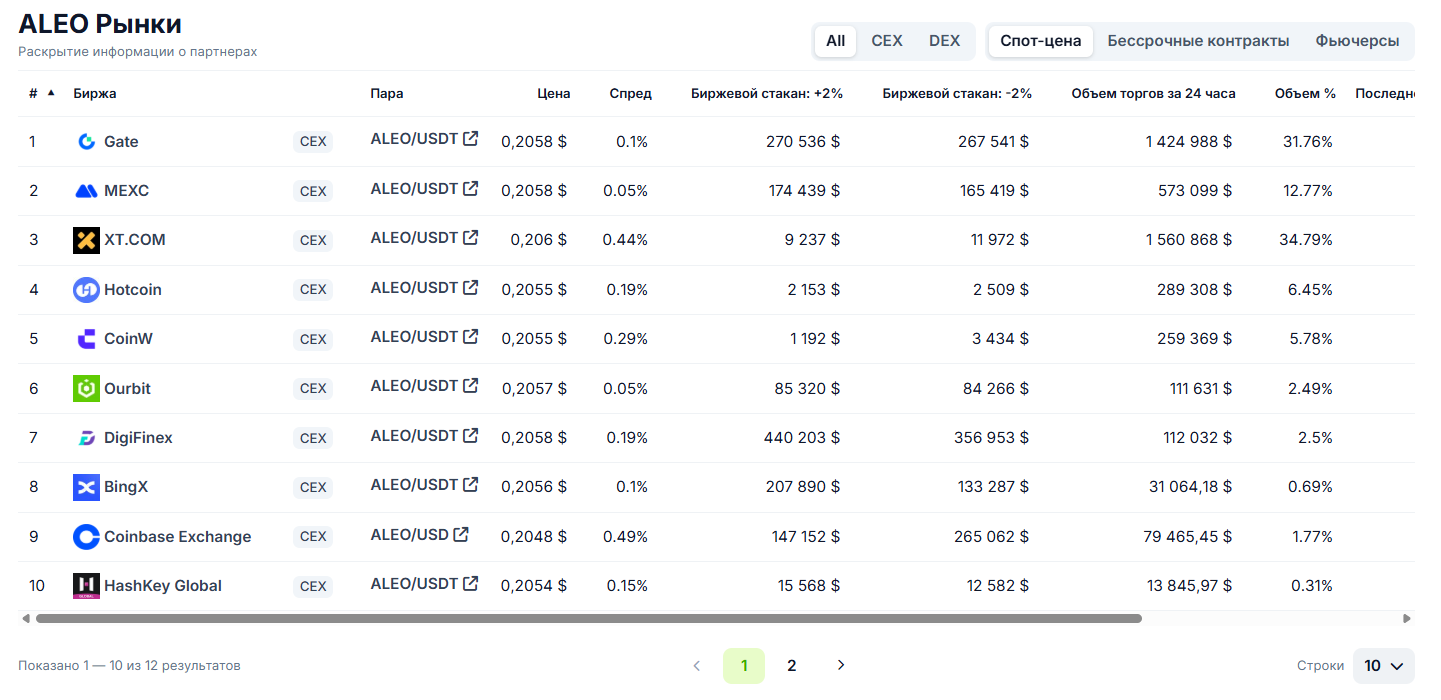Open external link icon in DigiFinex row
The width and height of the screenshot is (1441, 700).
(470, 435)
